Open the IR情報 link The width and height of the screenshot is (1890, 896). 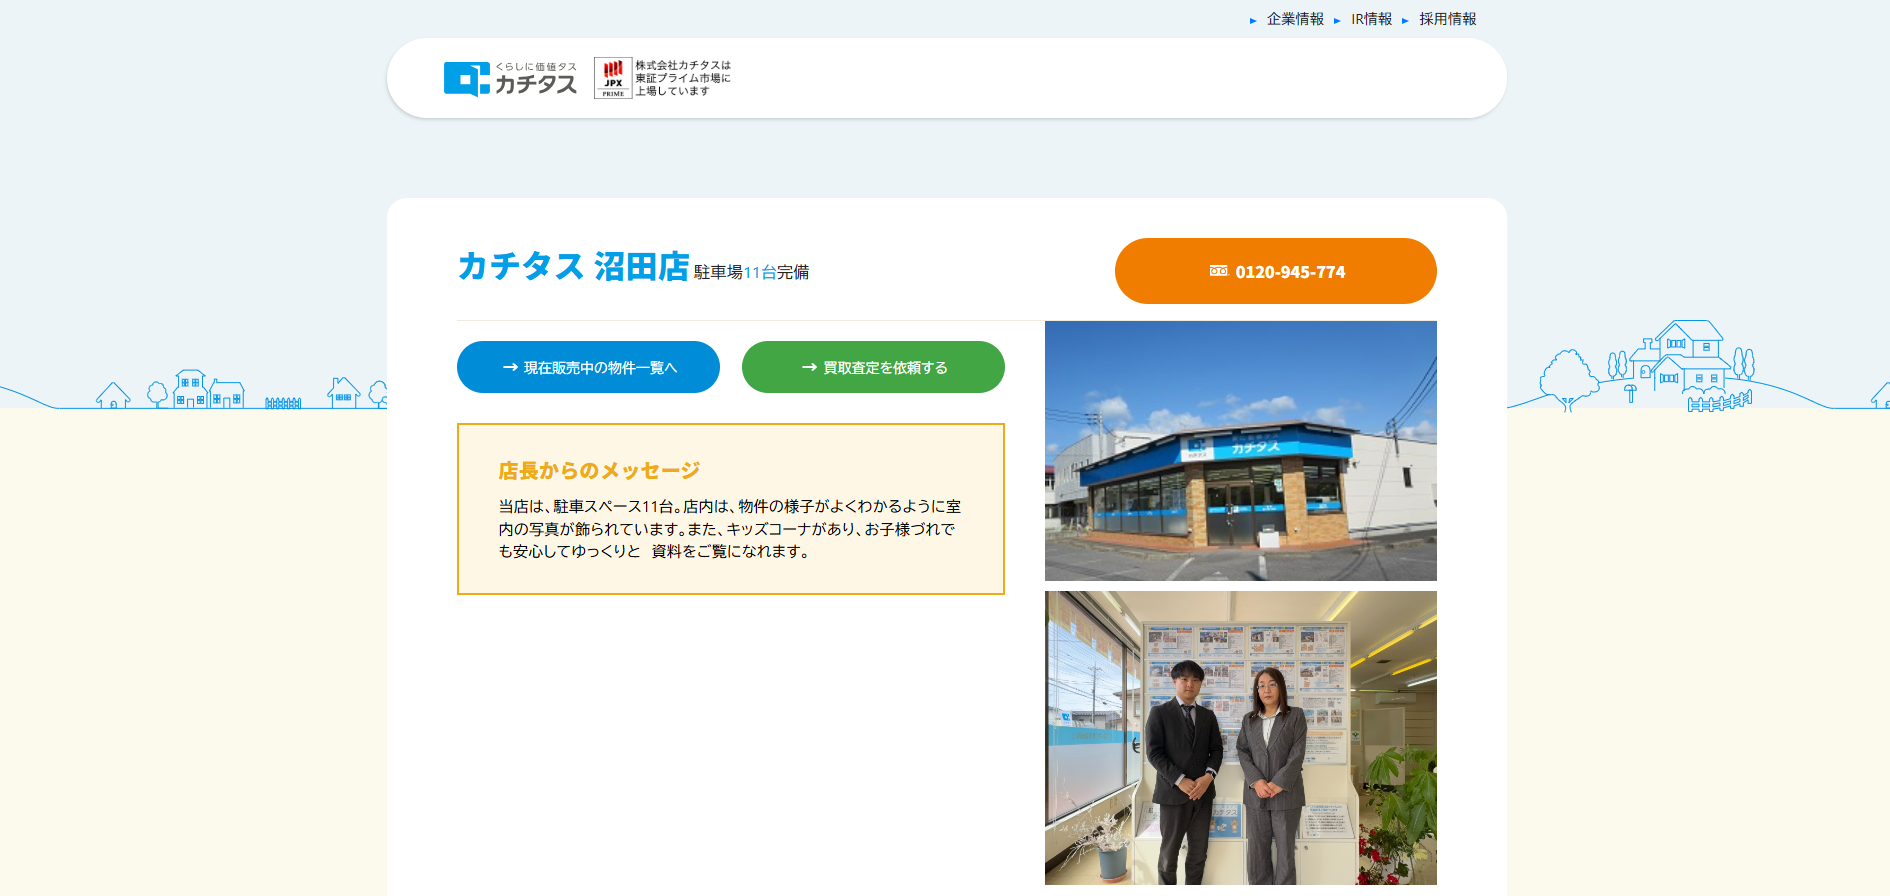click(1371, 19)
